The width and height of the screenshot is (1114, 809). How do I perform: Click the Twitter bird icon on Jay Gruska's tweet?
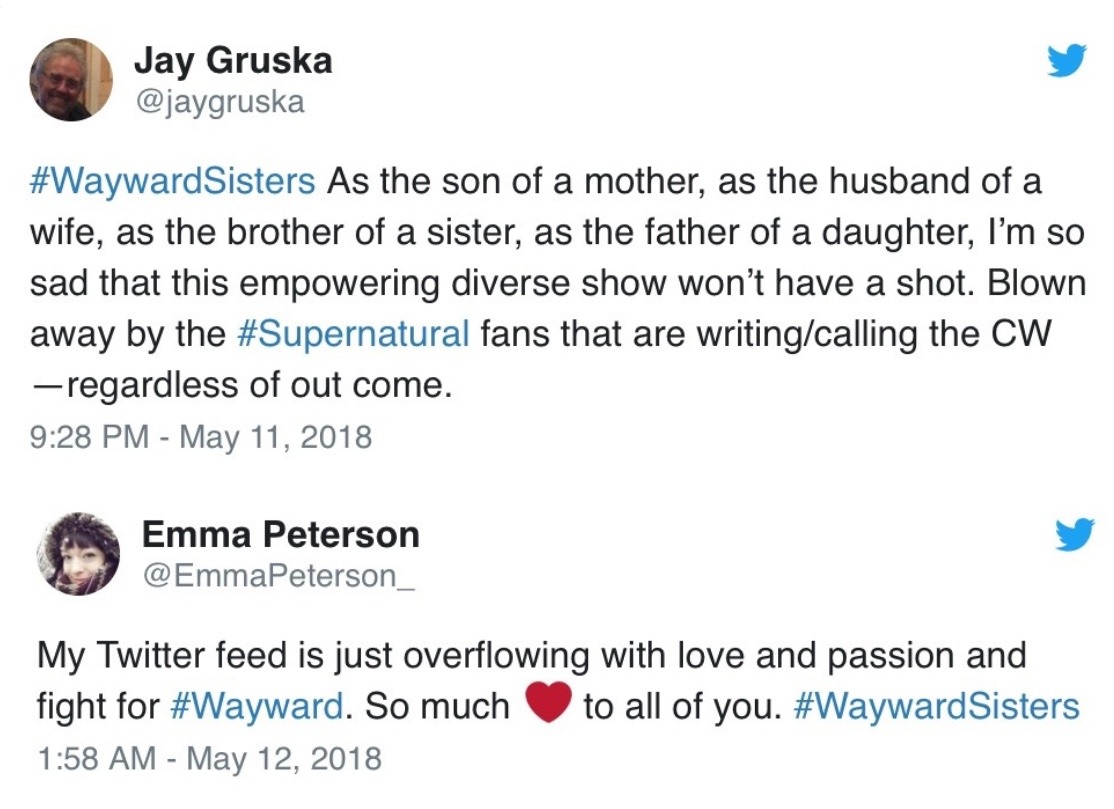tap(1066, 63)
